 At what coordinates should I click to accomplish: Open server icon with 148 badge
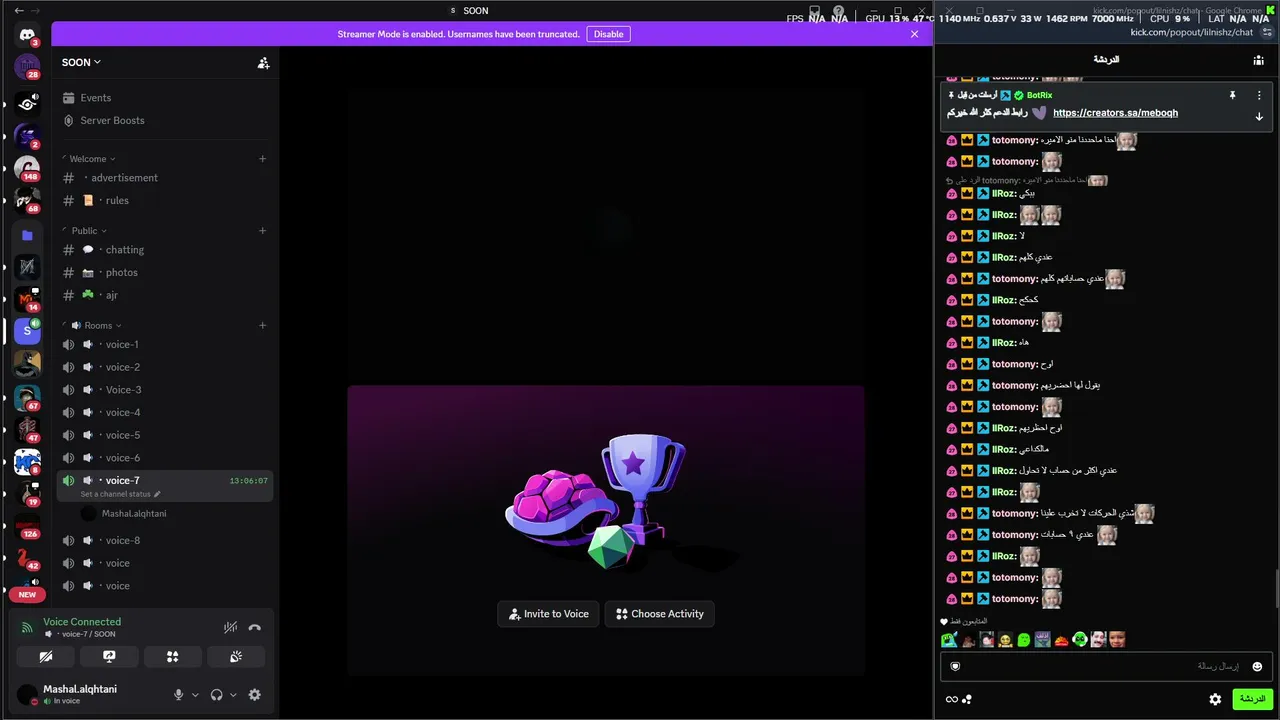pos(27,167)
